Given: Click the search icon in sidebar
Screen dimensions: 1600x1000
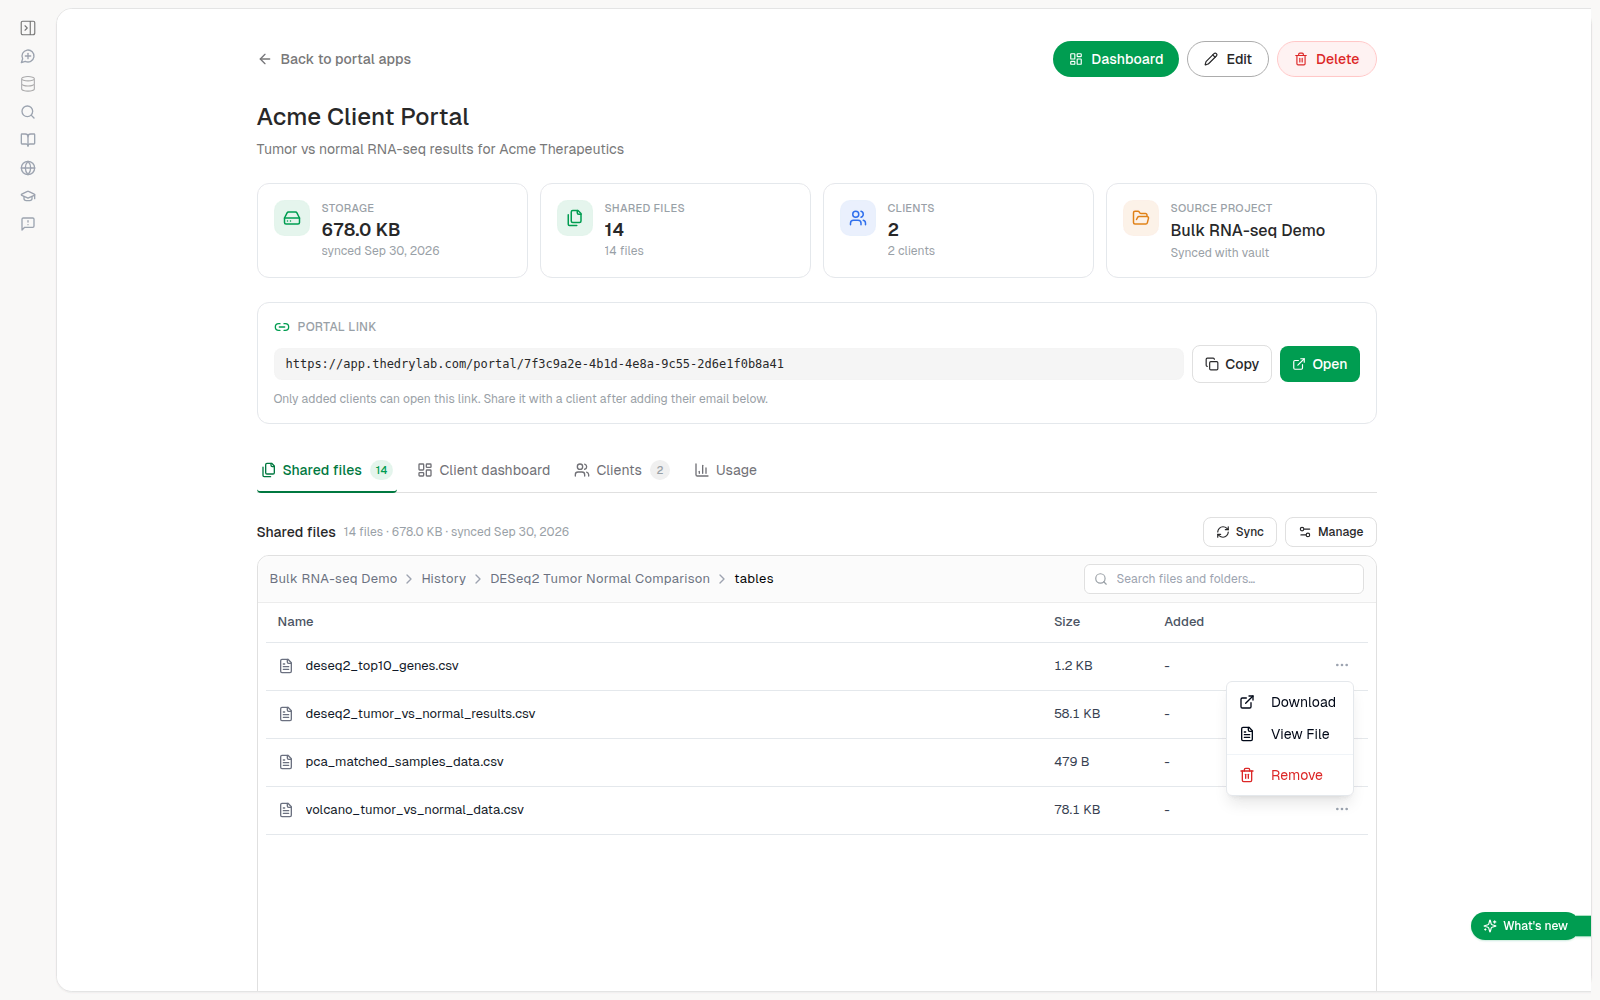Looking at the screenshot, I should tap(28, 112).
